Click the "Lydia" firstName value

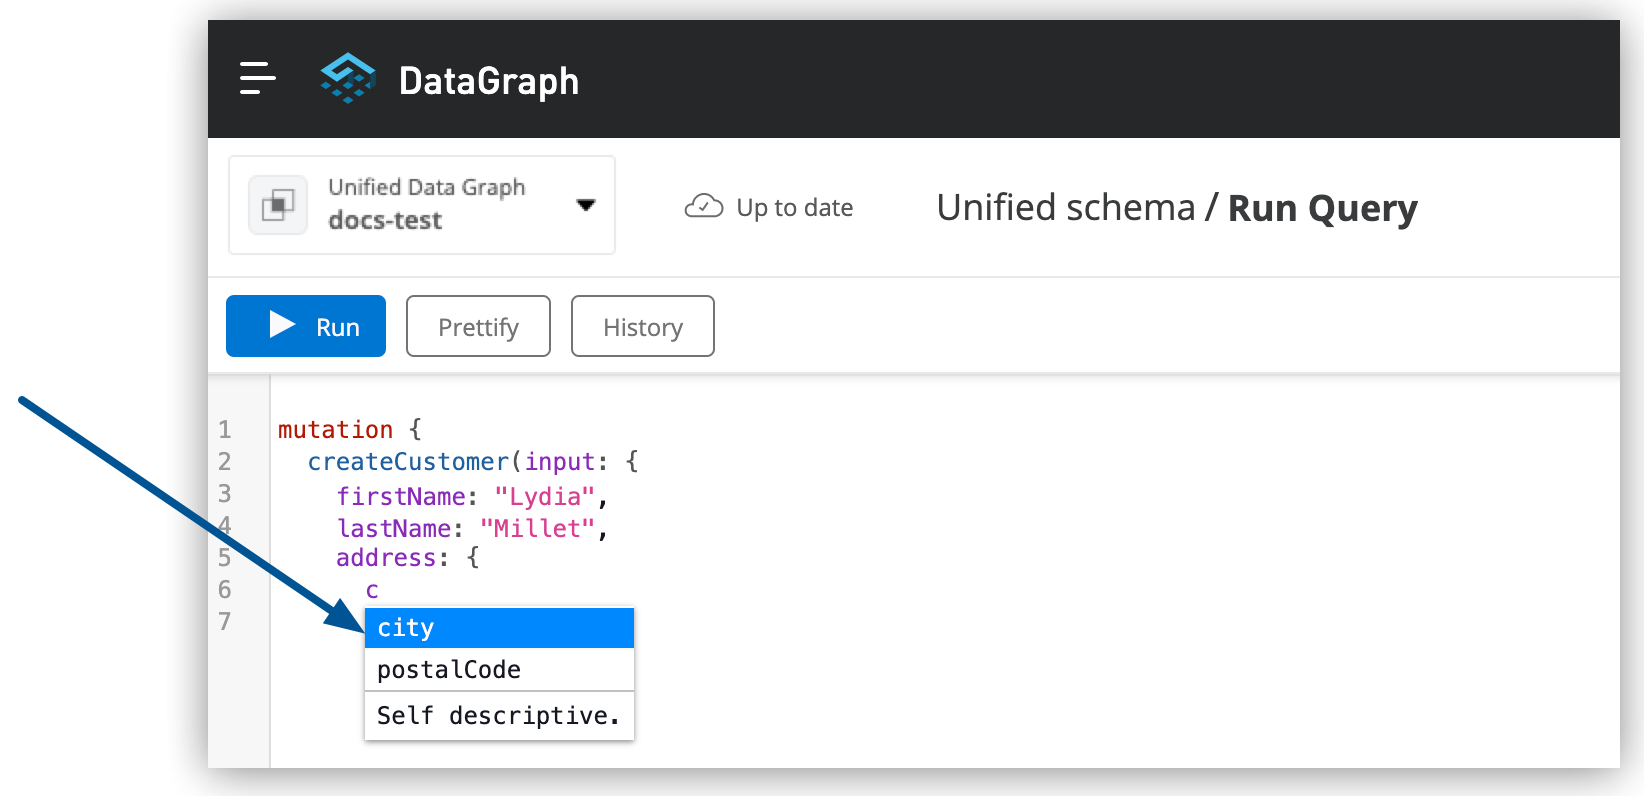(x=545, y=497)
